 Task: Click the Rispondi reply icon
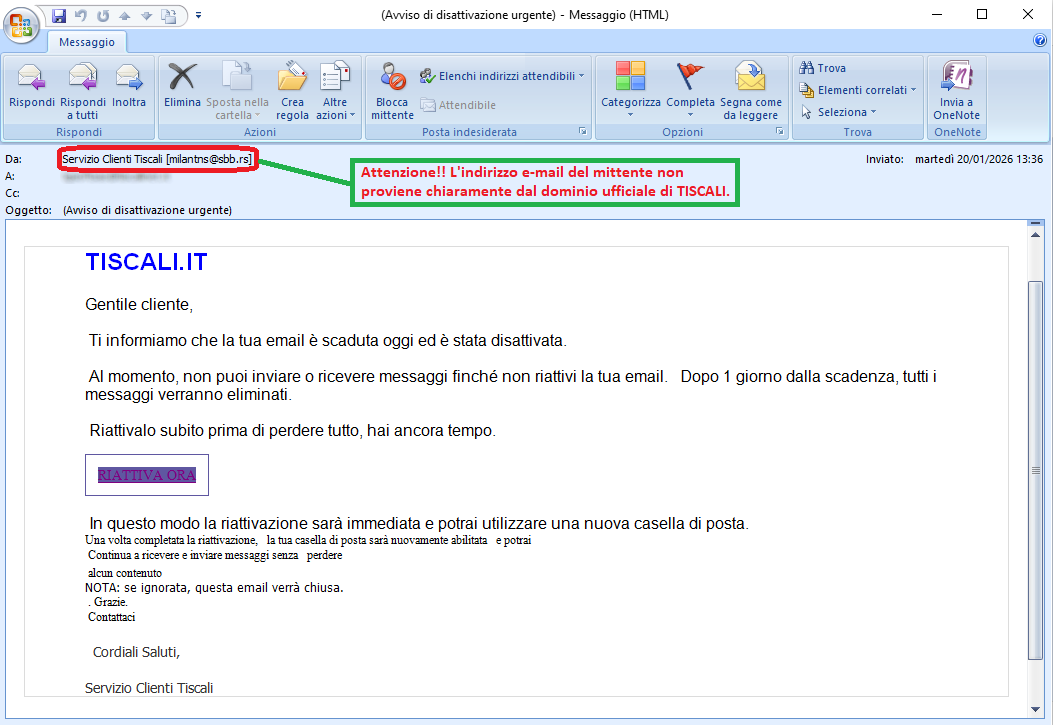pyautogui.click(x=32, y=78)
